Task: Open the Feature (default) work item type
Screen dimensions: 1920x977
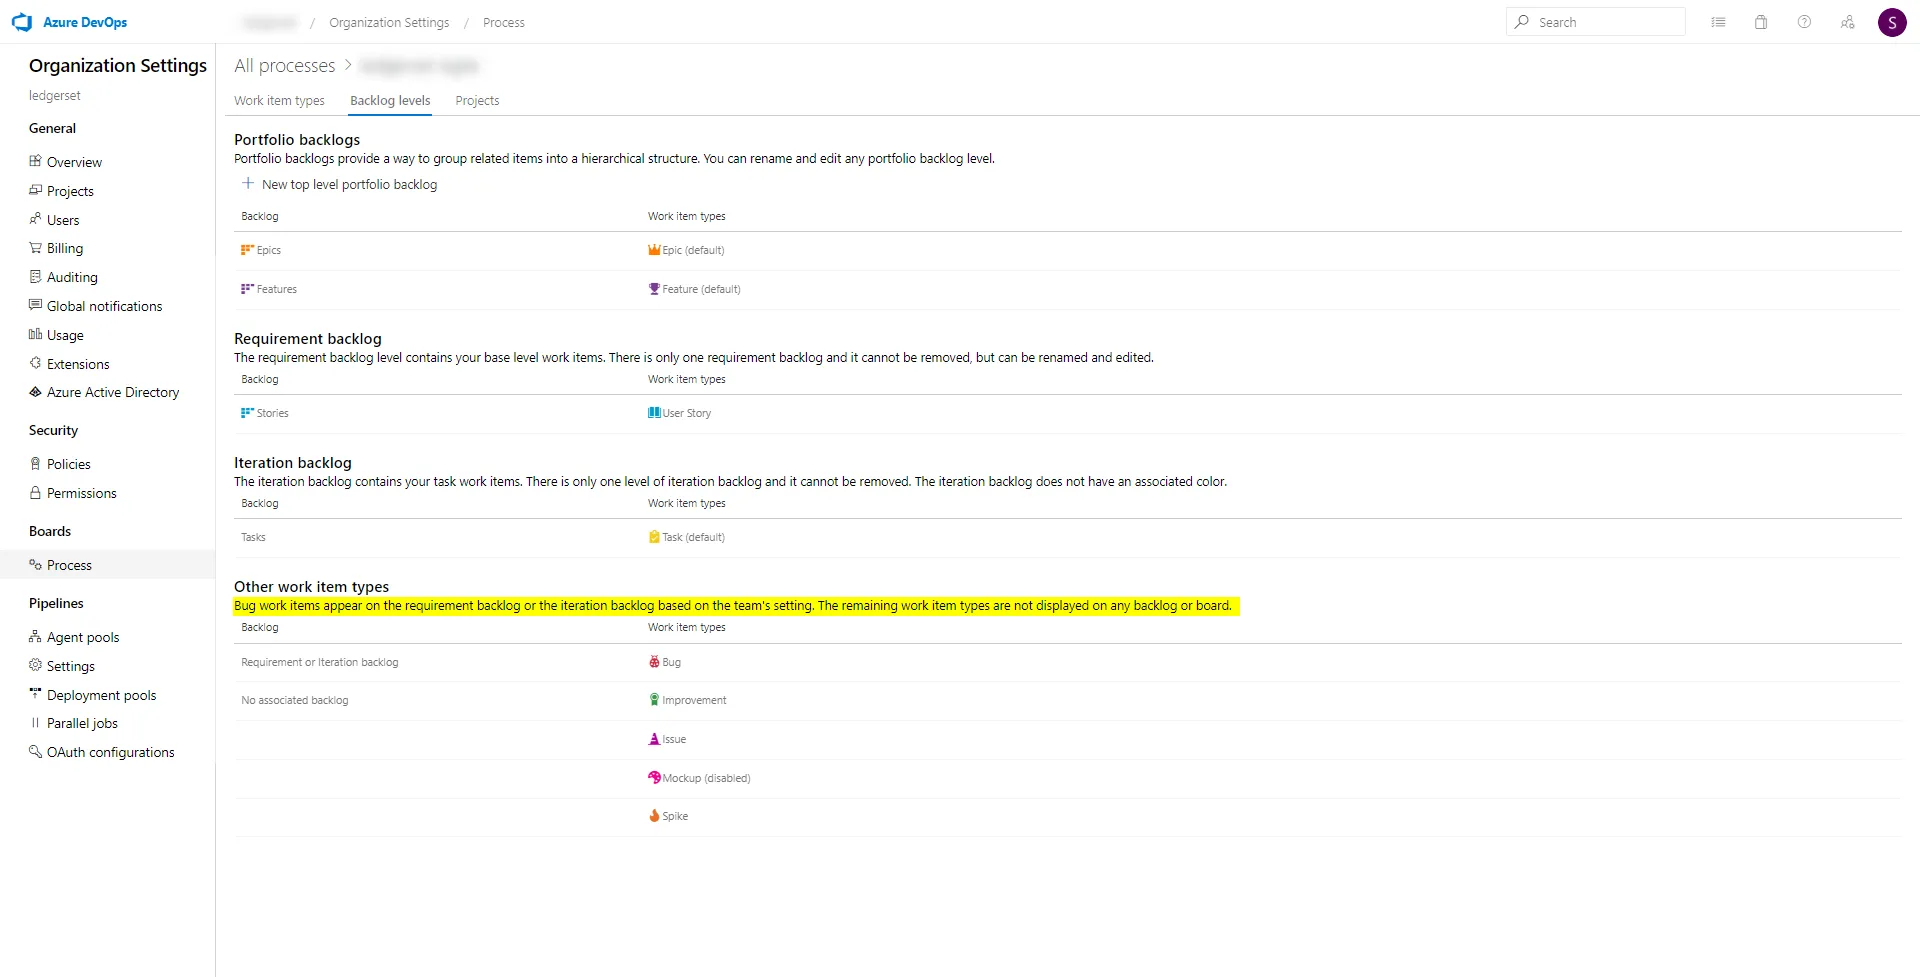Action: click(701, 289)
